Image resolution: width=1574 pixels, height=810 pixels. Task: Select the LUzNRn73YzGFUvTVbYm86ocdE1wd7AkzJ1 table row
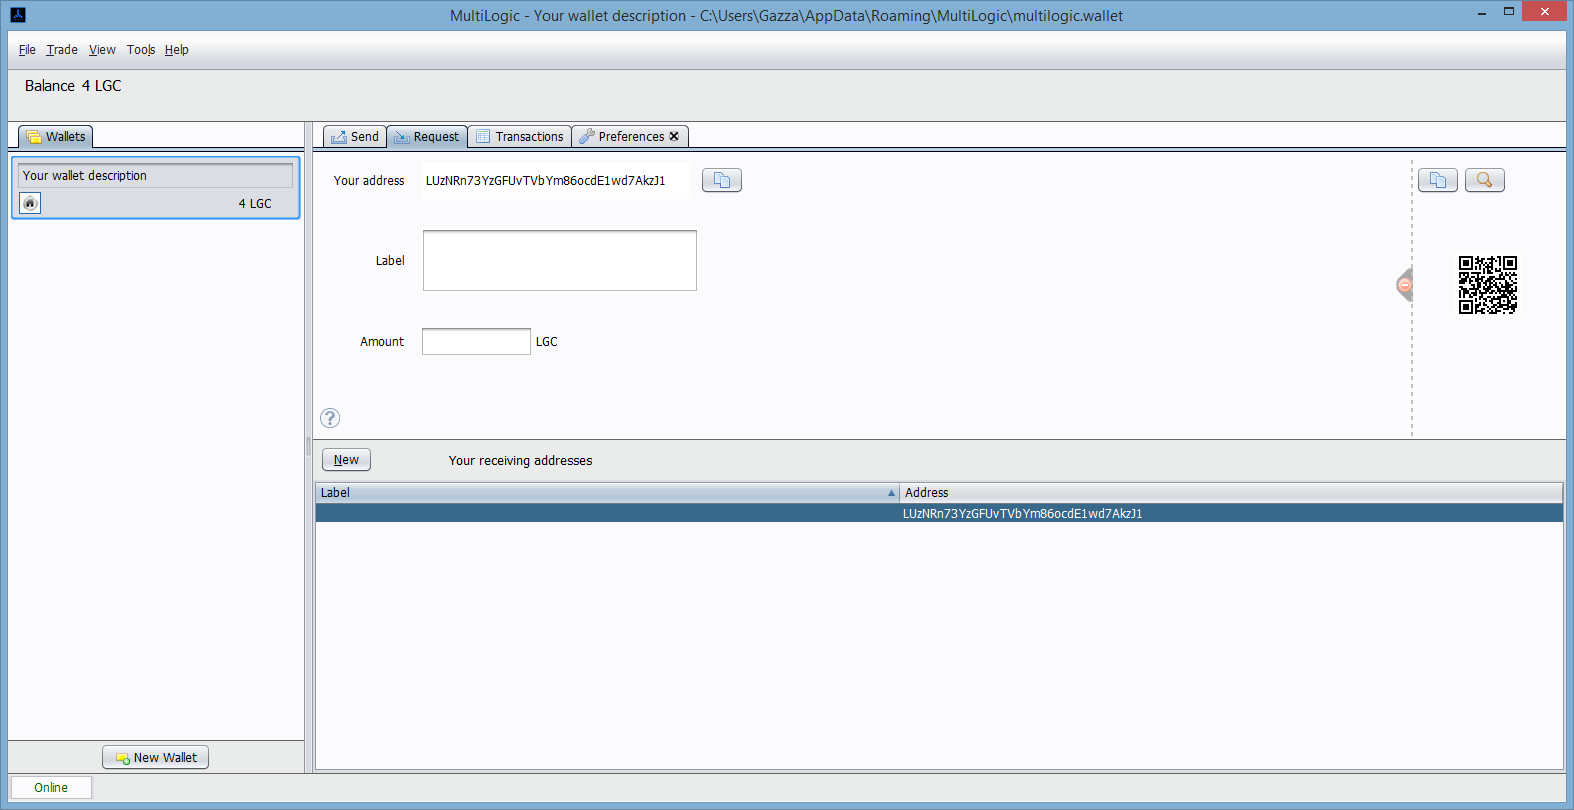(x=939, y=513)
